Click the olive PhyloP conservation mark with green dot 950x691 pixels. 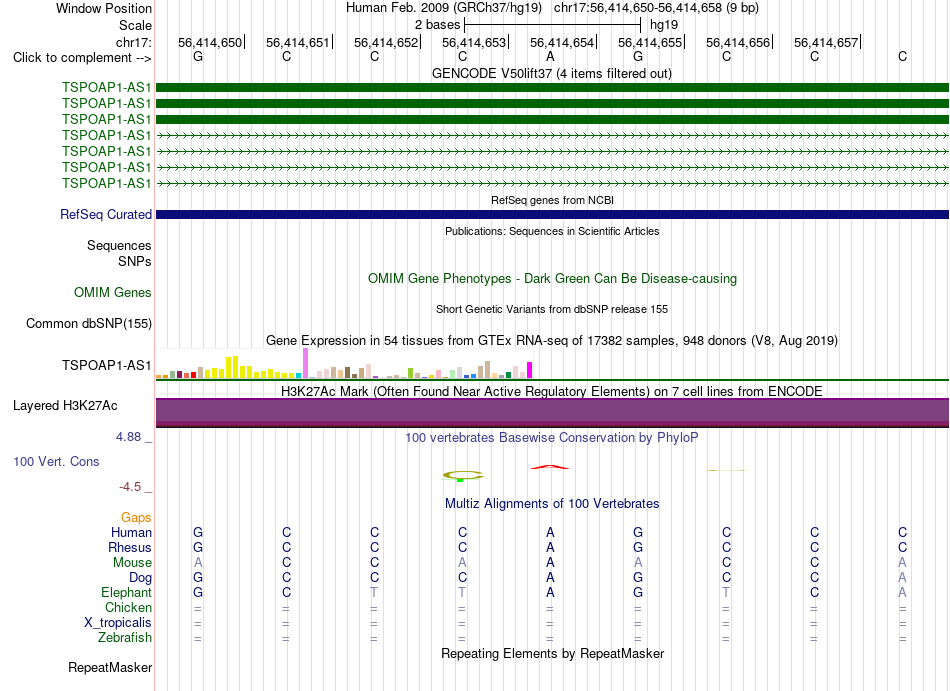point(463,476)
